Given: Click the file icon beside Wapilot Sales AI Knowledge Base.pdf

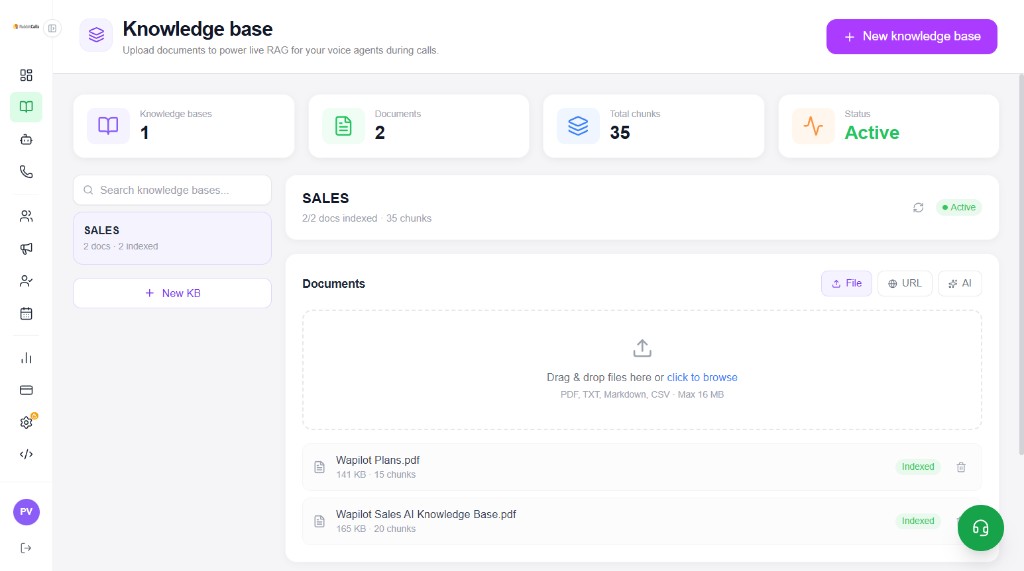Looking at the screenshot, I should pos(319,521).
